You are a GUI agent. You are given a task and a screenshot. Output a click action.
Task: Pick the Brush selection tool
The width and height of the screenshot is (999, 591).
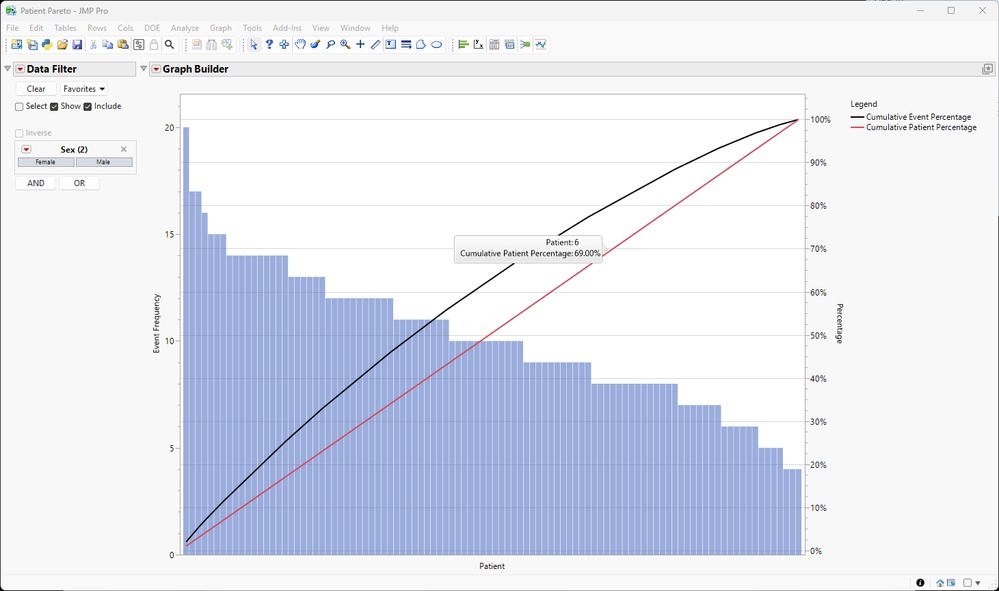314,45
